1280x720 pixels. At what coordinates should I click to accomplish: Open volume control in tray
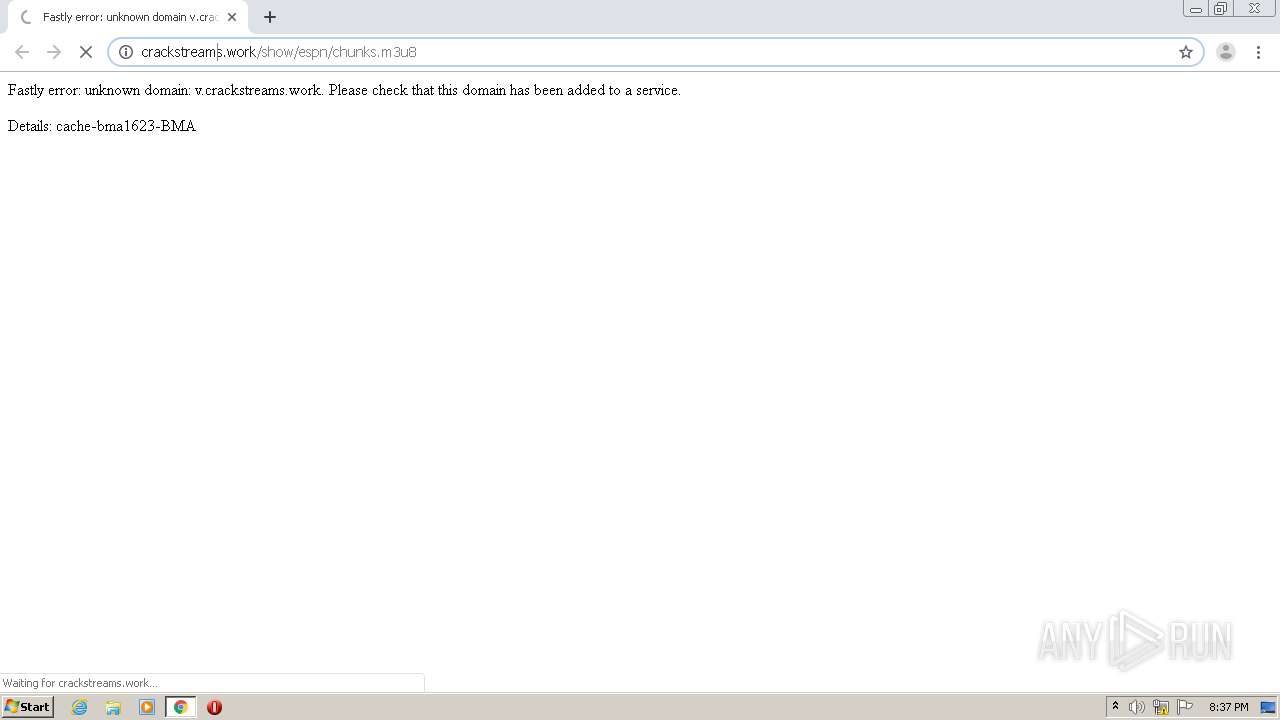pyautogui.click(x=1137, y=707)
